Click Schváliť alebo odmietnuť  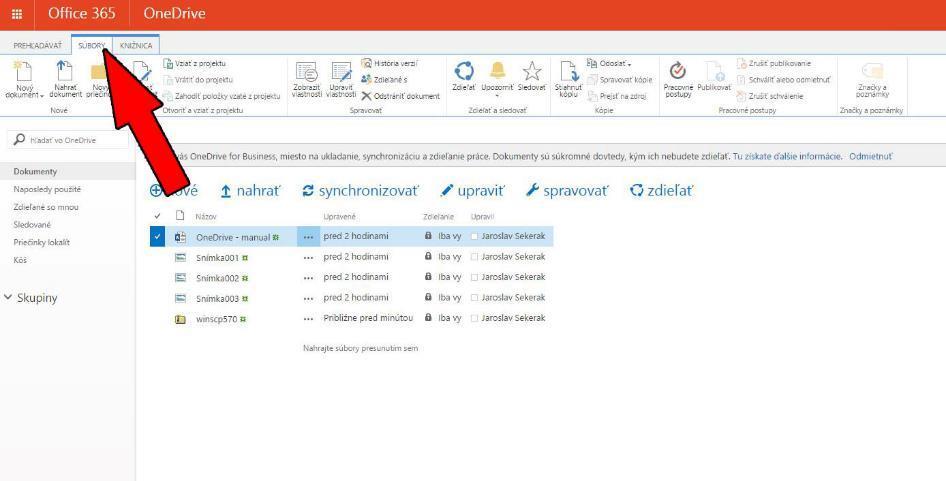pos(783,80)
